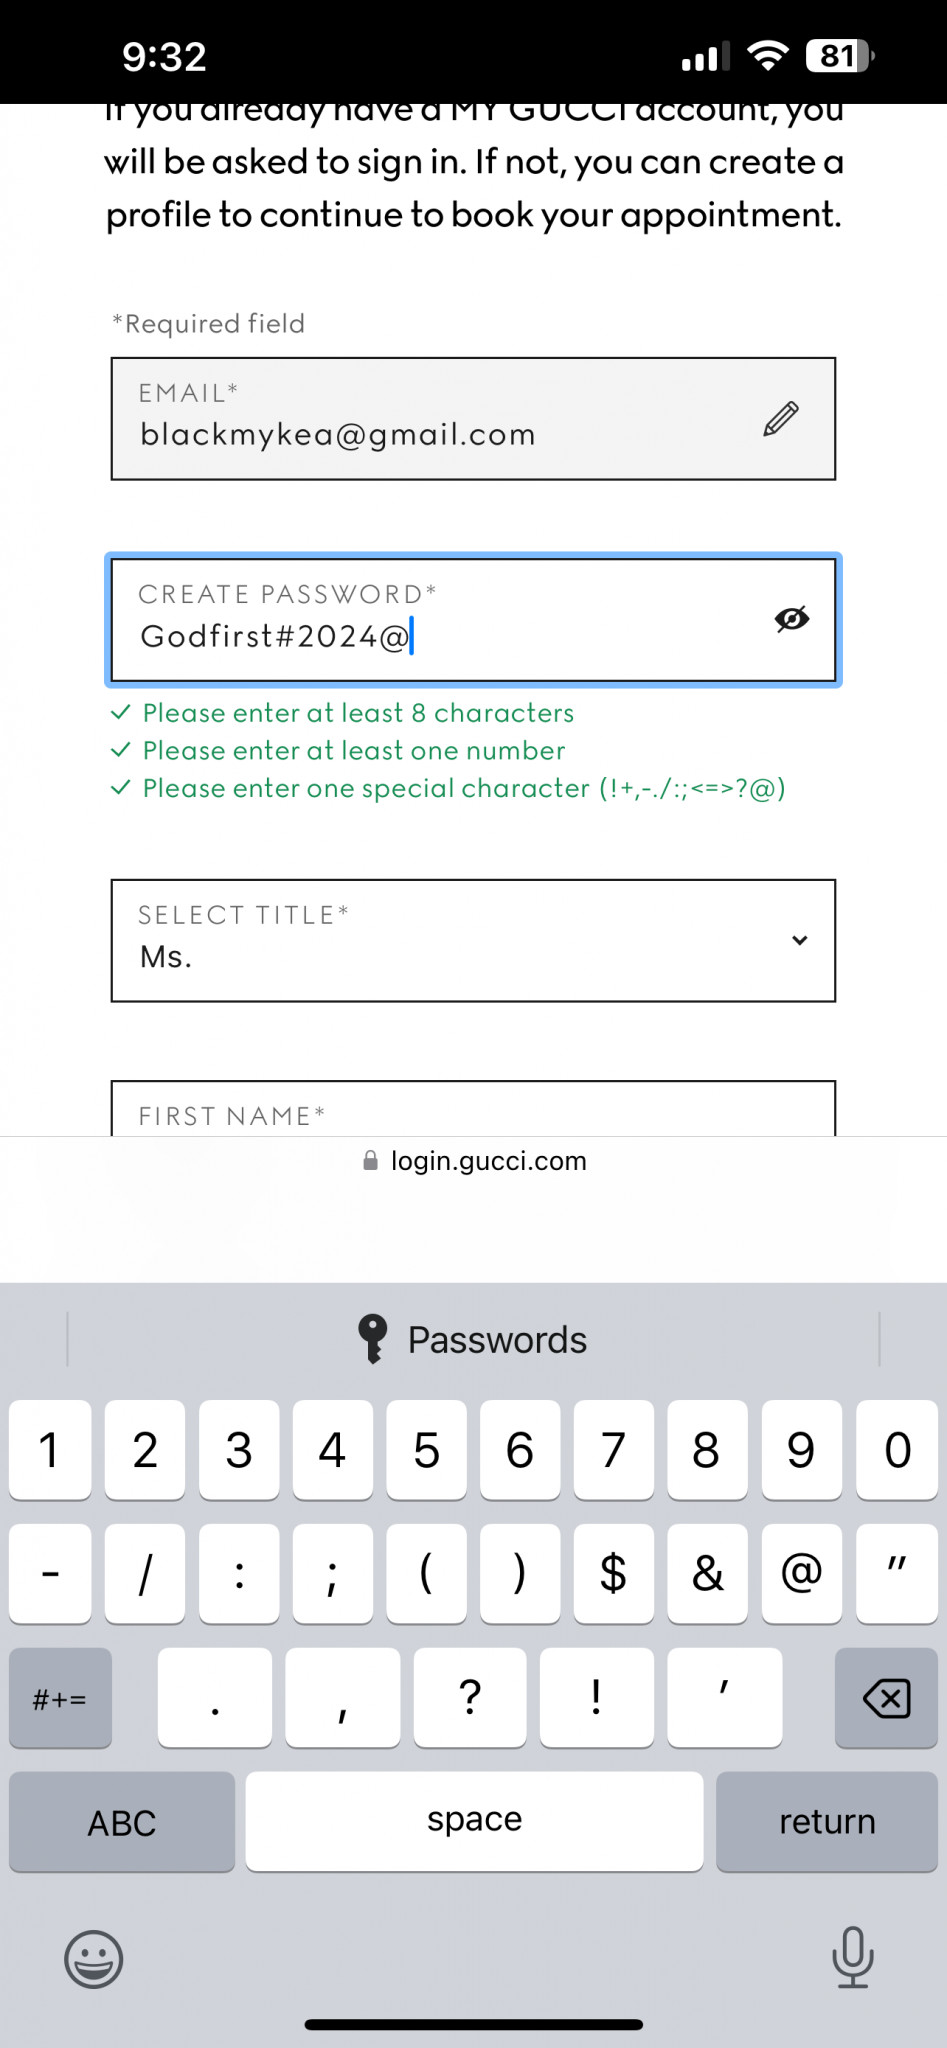
Task: Tap the number 5 key
Action: [x=426, y=1450]
